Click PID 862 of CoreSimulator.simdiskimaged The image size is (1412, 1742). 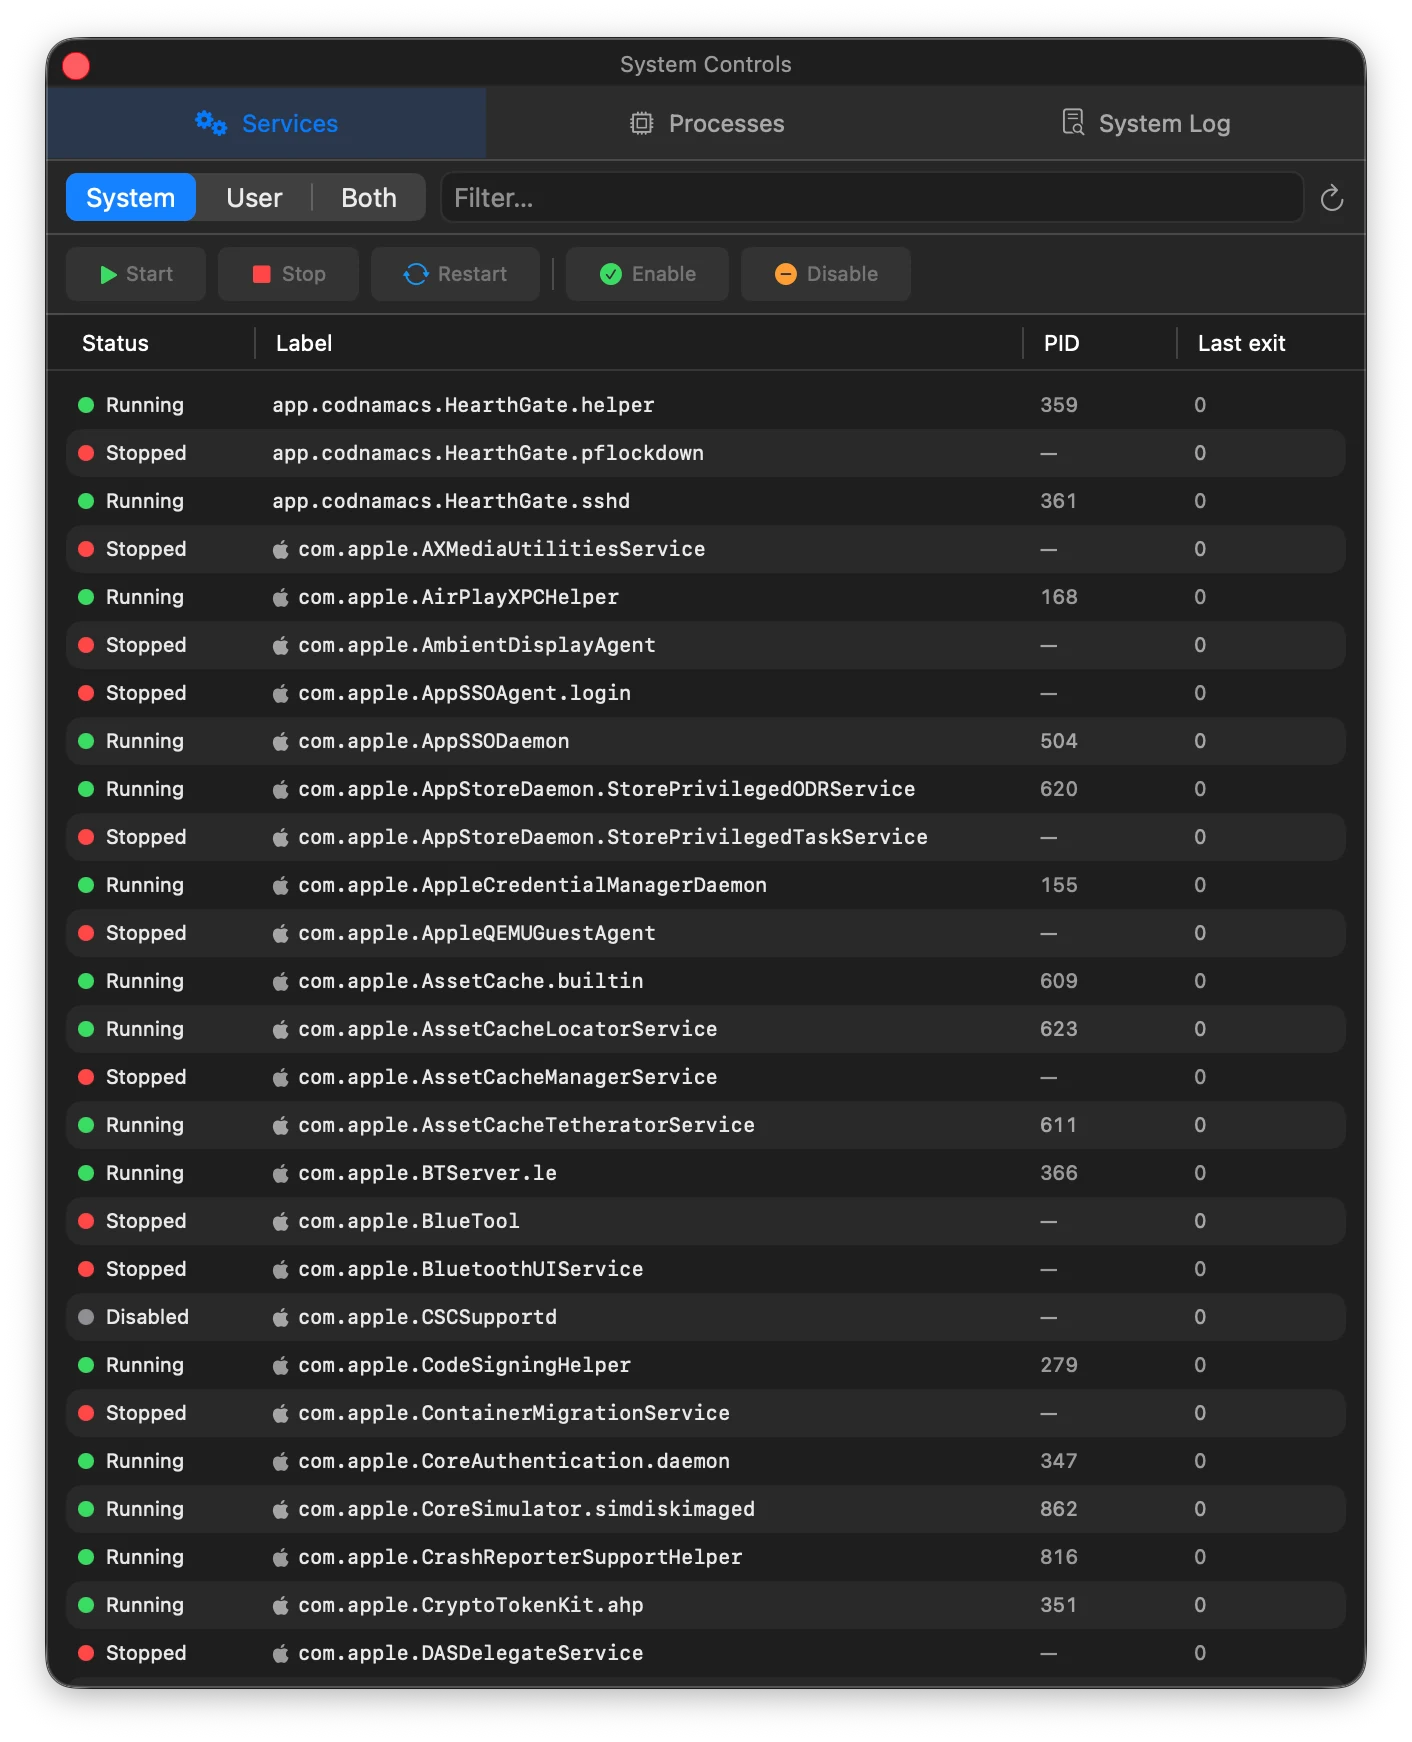tap(1059, 1509)
